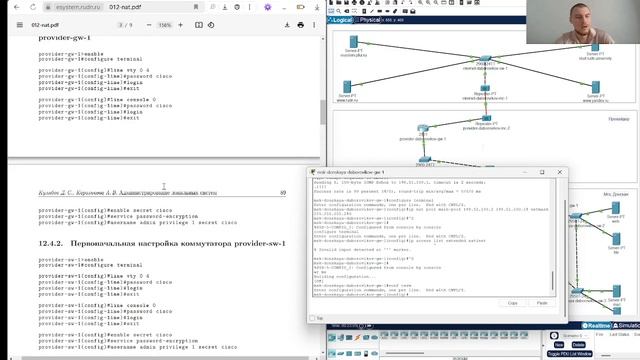Image resolution: width=640 pixels, height=360 pixels.
Task: Open the PDF viewer sidebar menu
Action: 20,25
